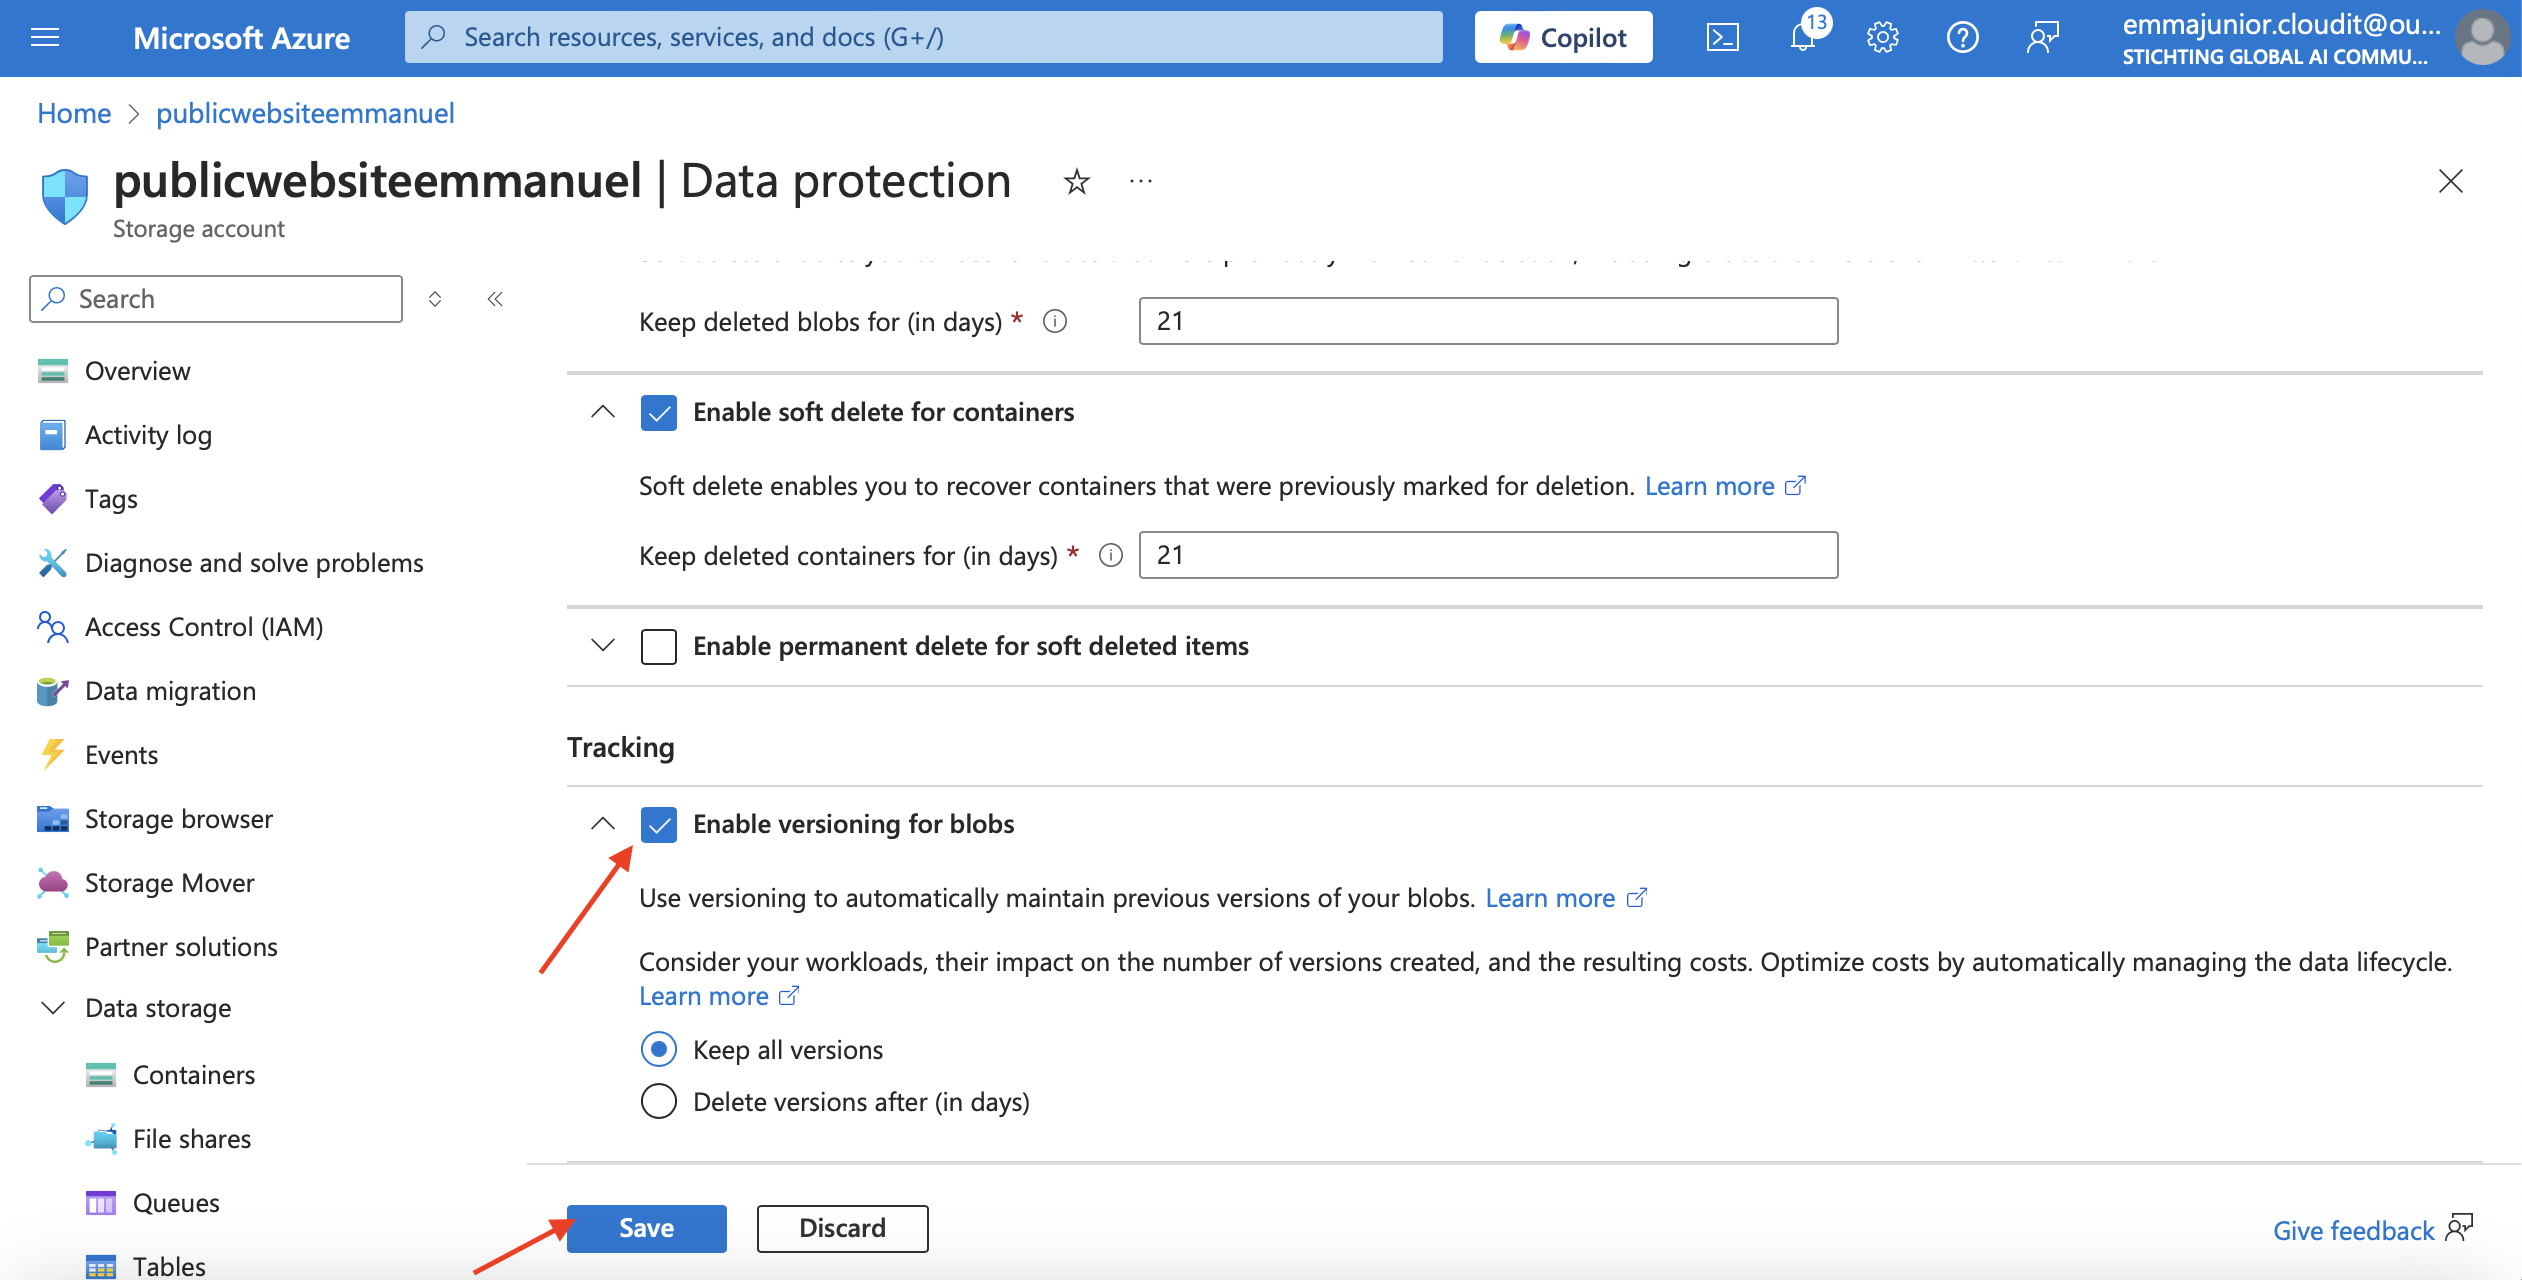Click the Discard button

coord(842,1228)
